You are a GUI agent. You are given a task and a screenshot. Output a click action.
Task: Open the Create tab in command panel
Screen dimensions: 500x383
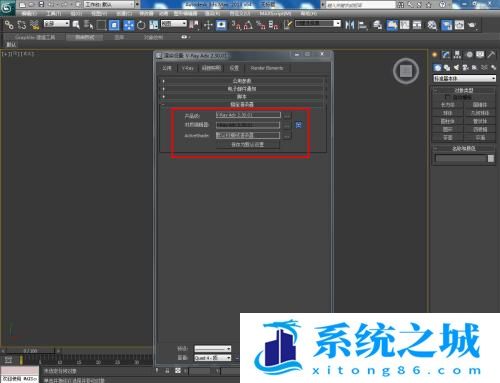435,54
